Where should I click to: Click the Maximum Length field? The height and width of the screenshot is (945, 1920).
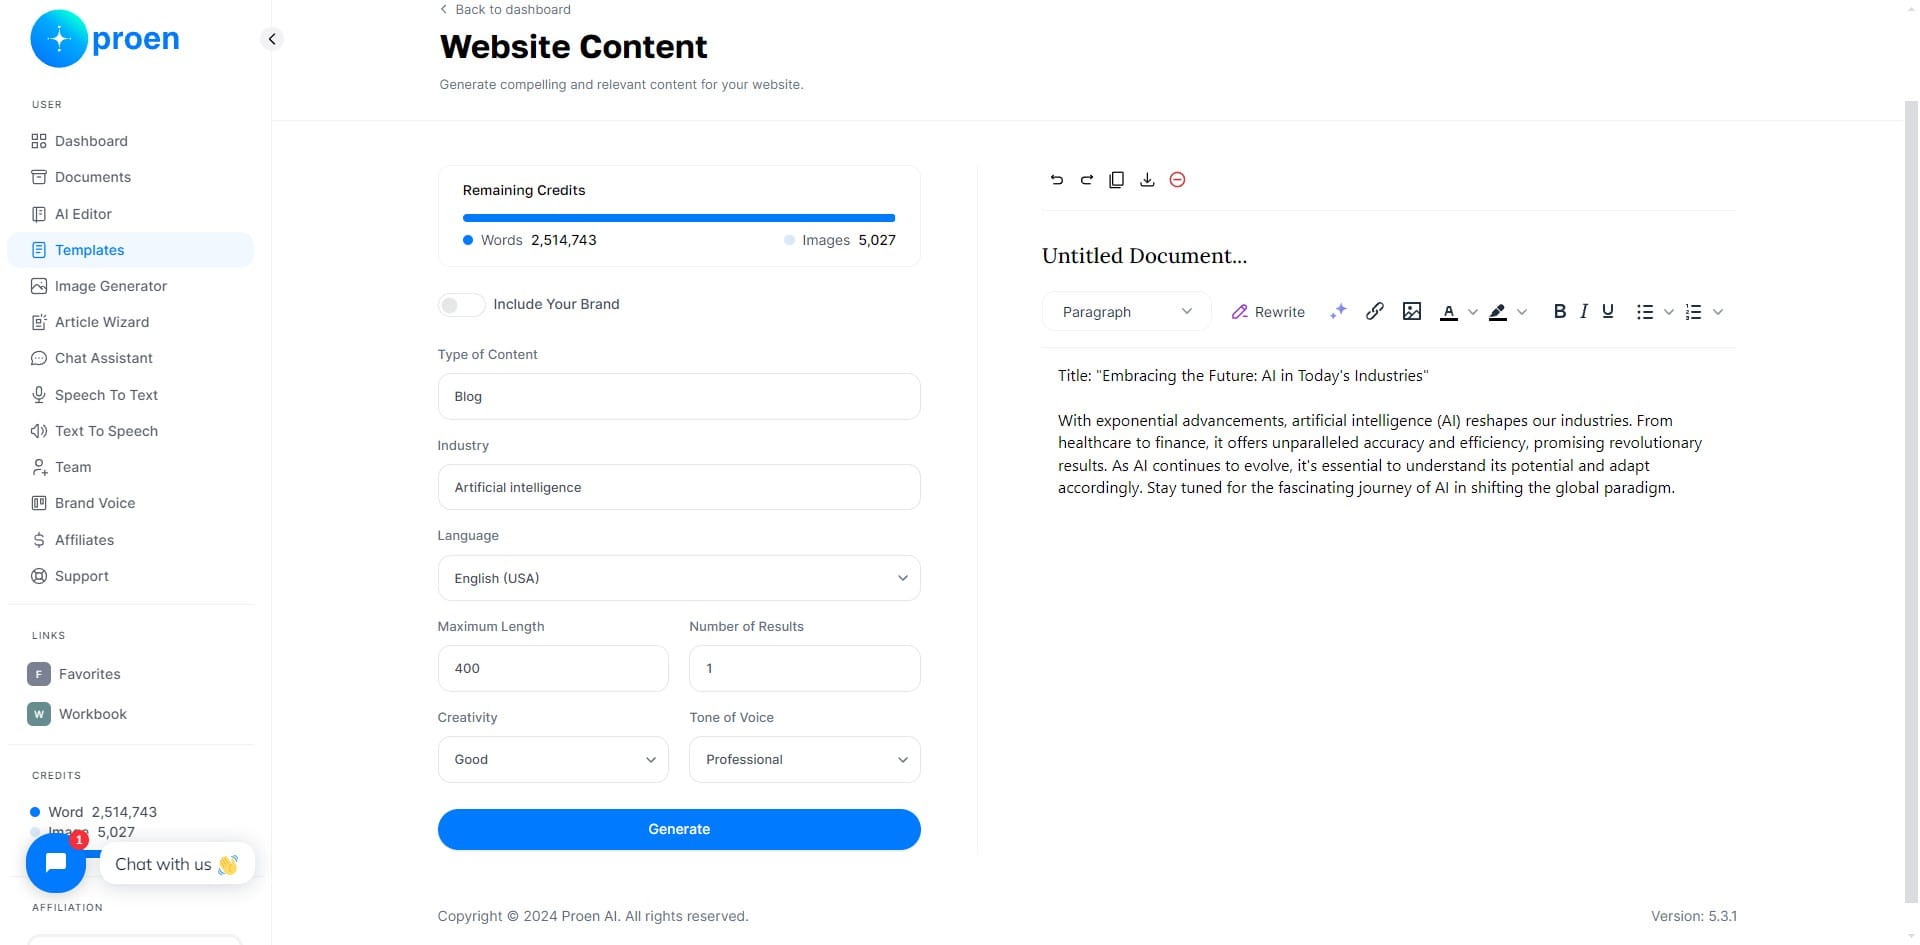tap(553, 669)
